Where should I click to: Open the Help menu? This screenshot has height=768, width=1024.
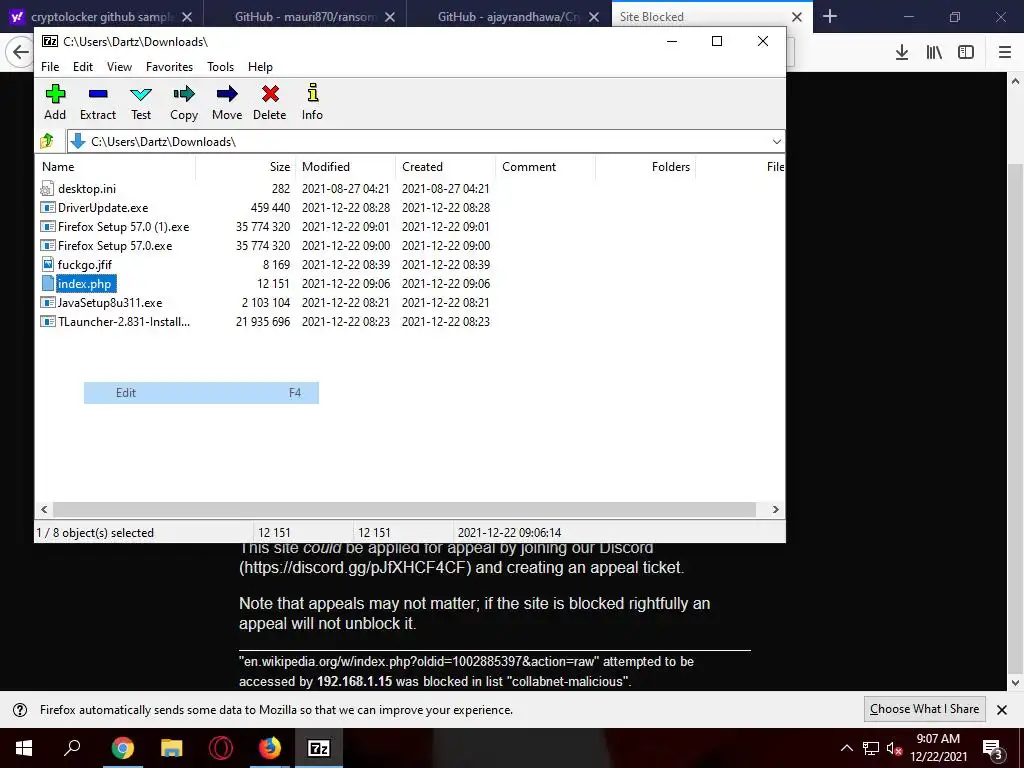tap(260, 67)
